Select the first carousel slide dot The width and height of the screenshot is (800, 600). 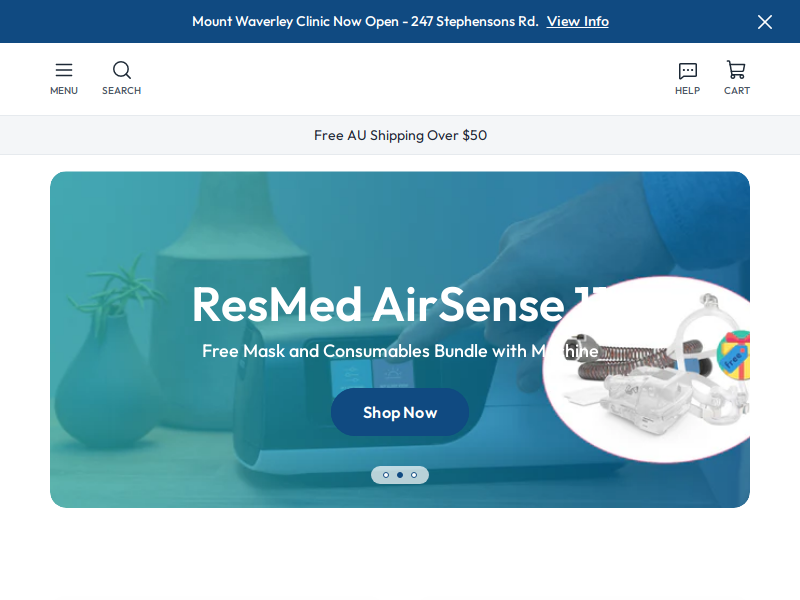[x=386, y=475]
